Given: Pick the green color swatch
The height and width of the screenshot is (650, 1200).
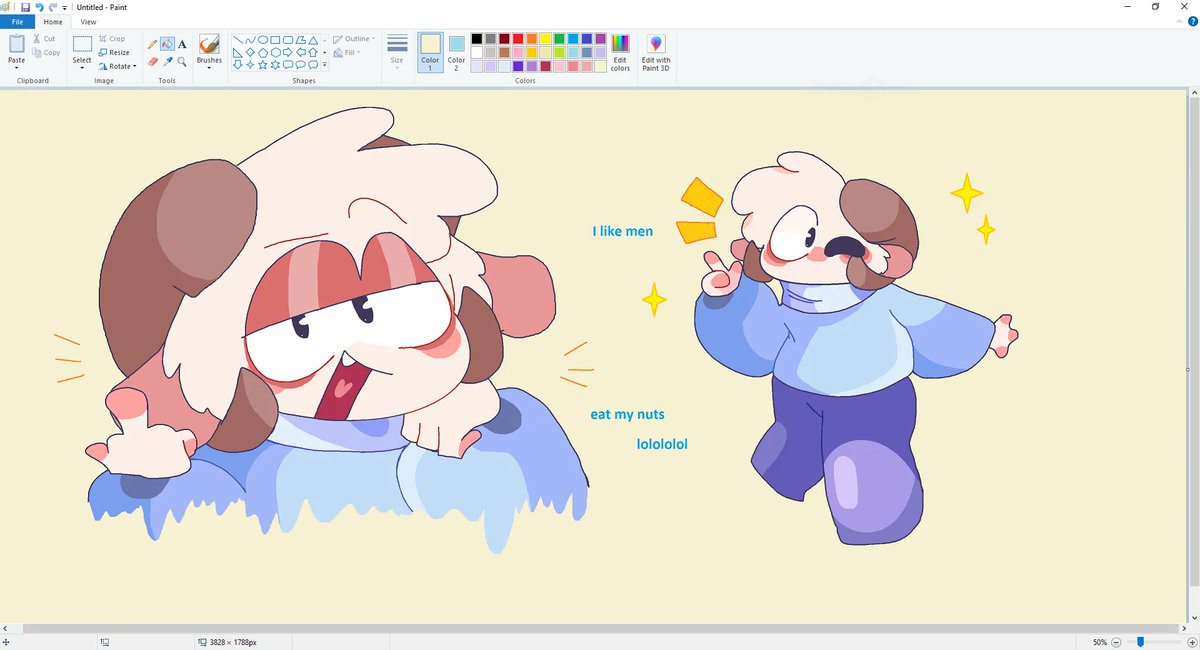Looking at the screenshot, I should 559,39.
